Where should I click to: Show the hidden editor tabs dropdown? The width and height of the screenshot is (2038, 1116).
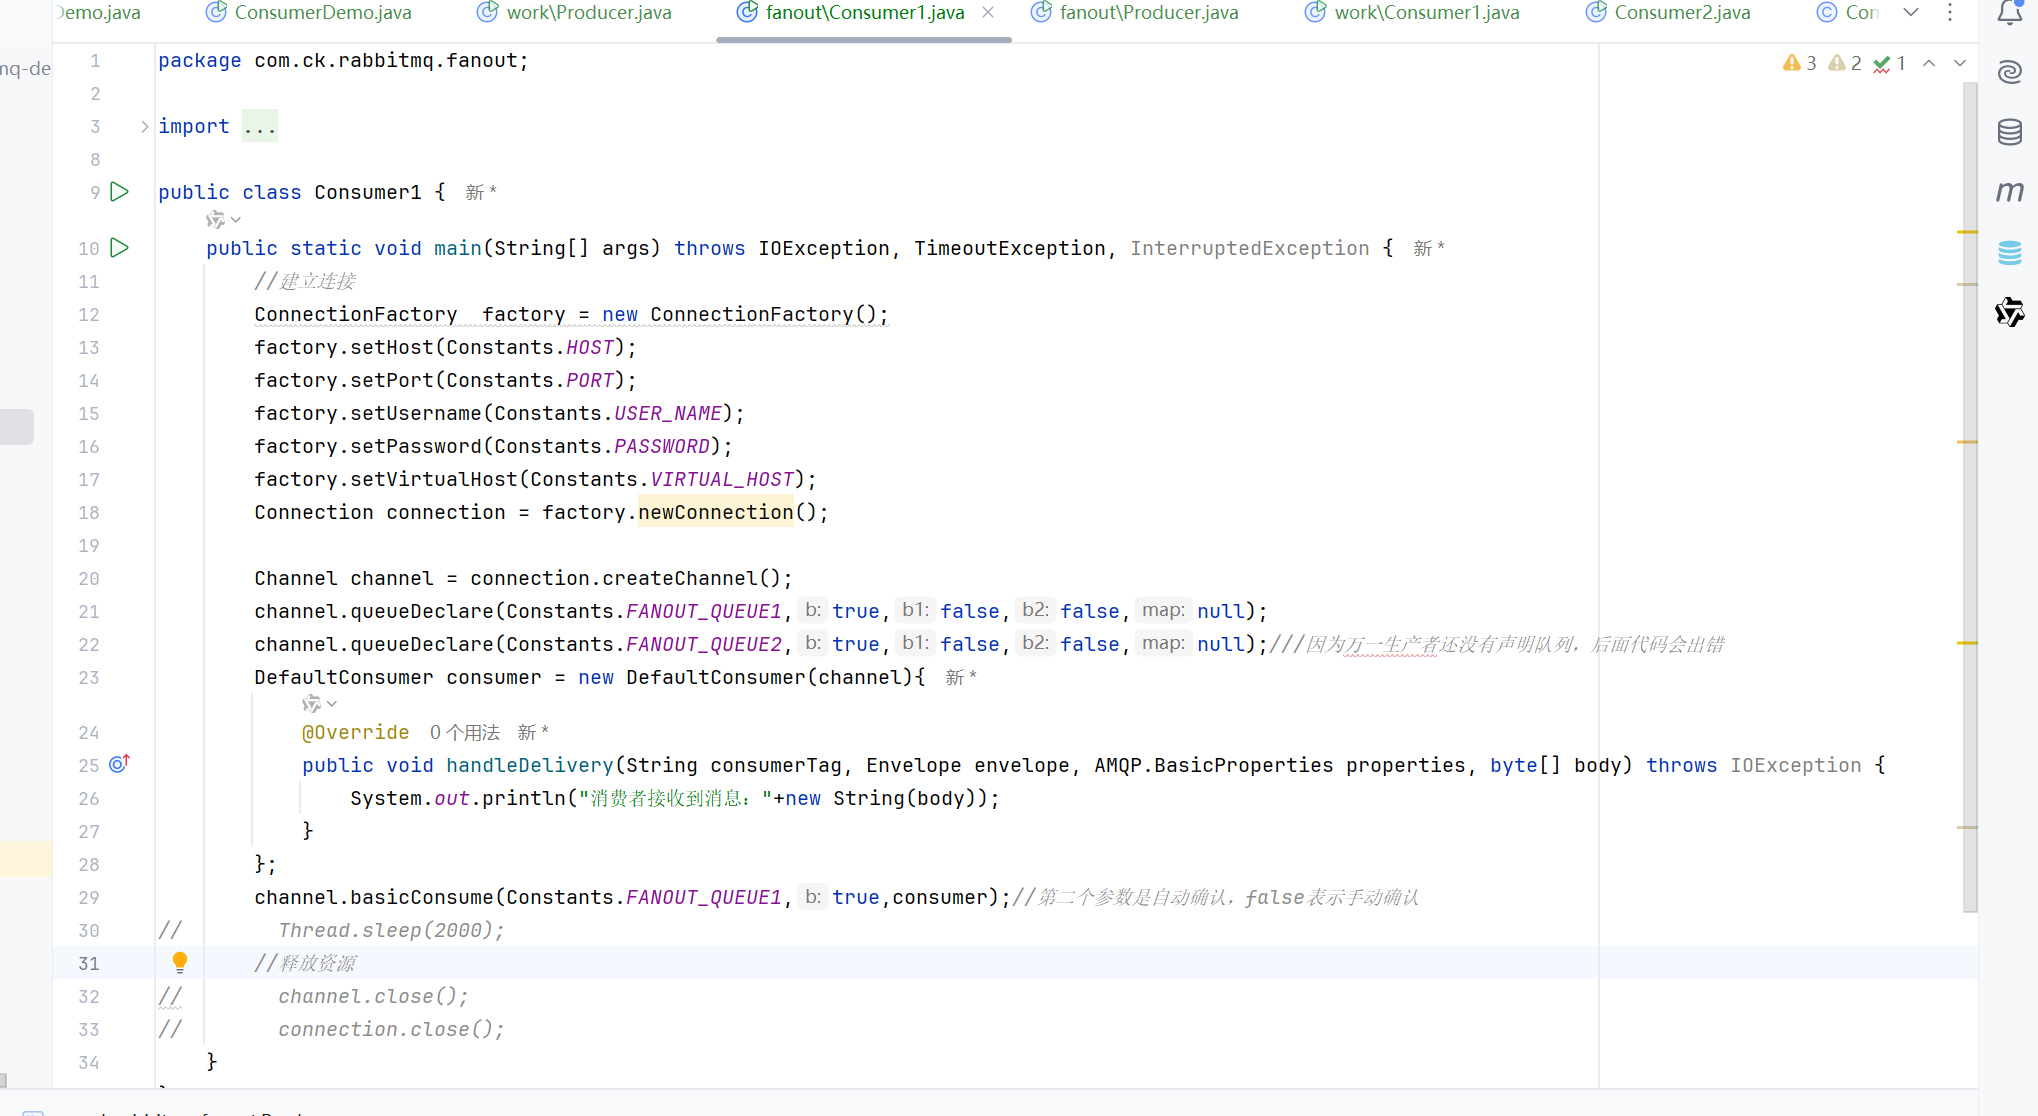[1911, 13]
